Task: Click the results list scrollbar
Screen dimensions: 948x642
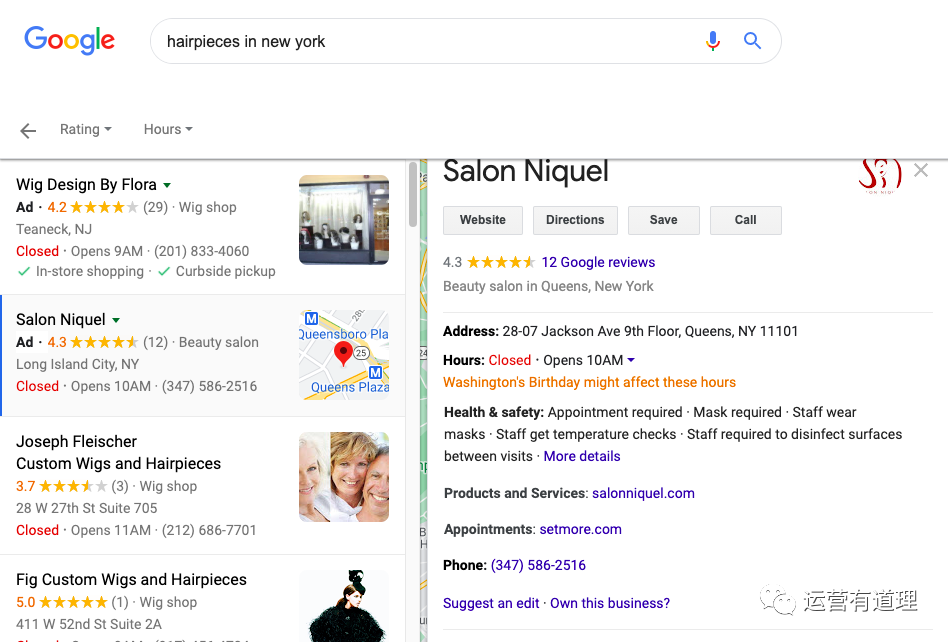Action: pyautogui.click(x=413, y=196)
